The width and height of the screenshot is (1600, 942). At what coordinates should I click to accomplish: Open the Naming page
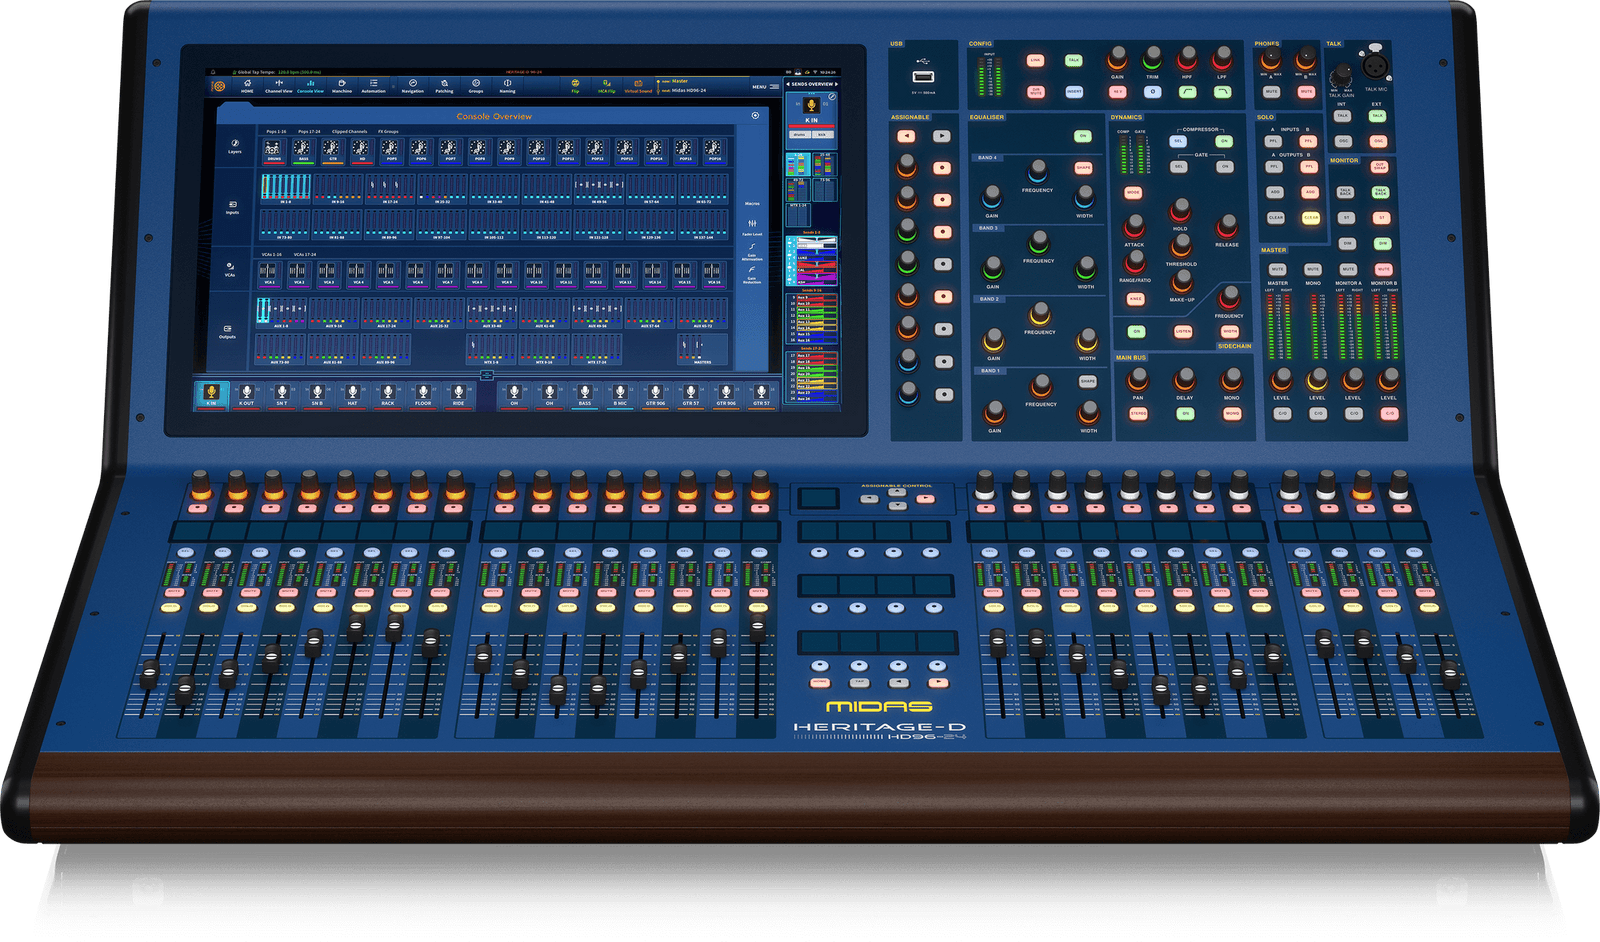tap(507, 86)
